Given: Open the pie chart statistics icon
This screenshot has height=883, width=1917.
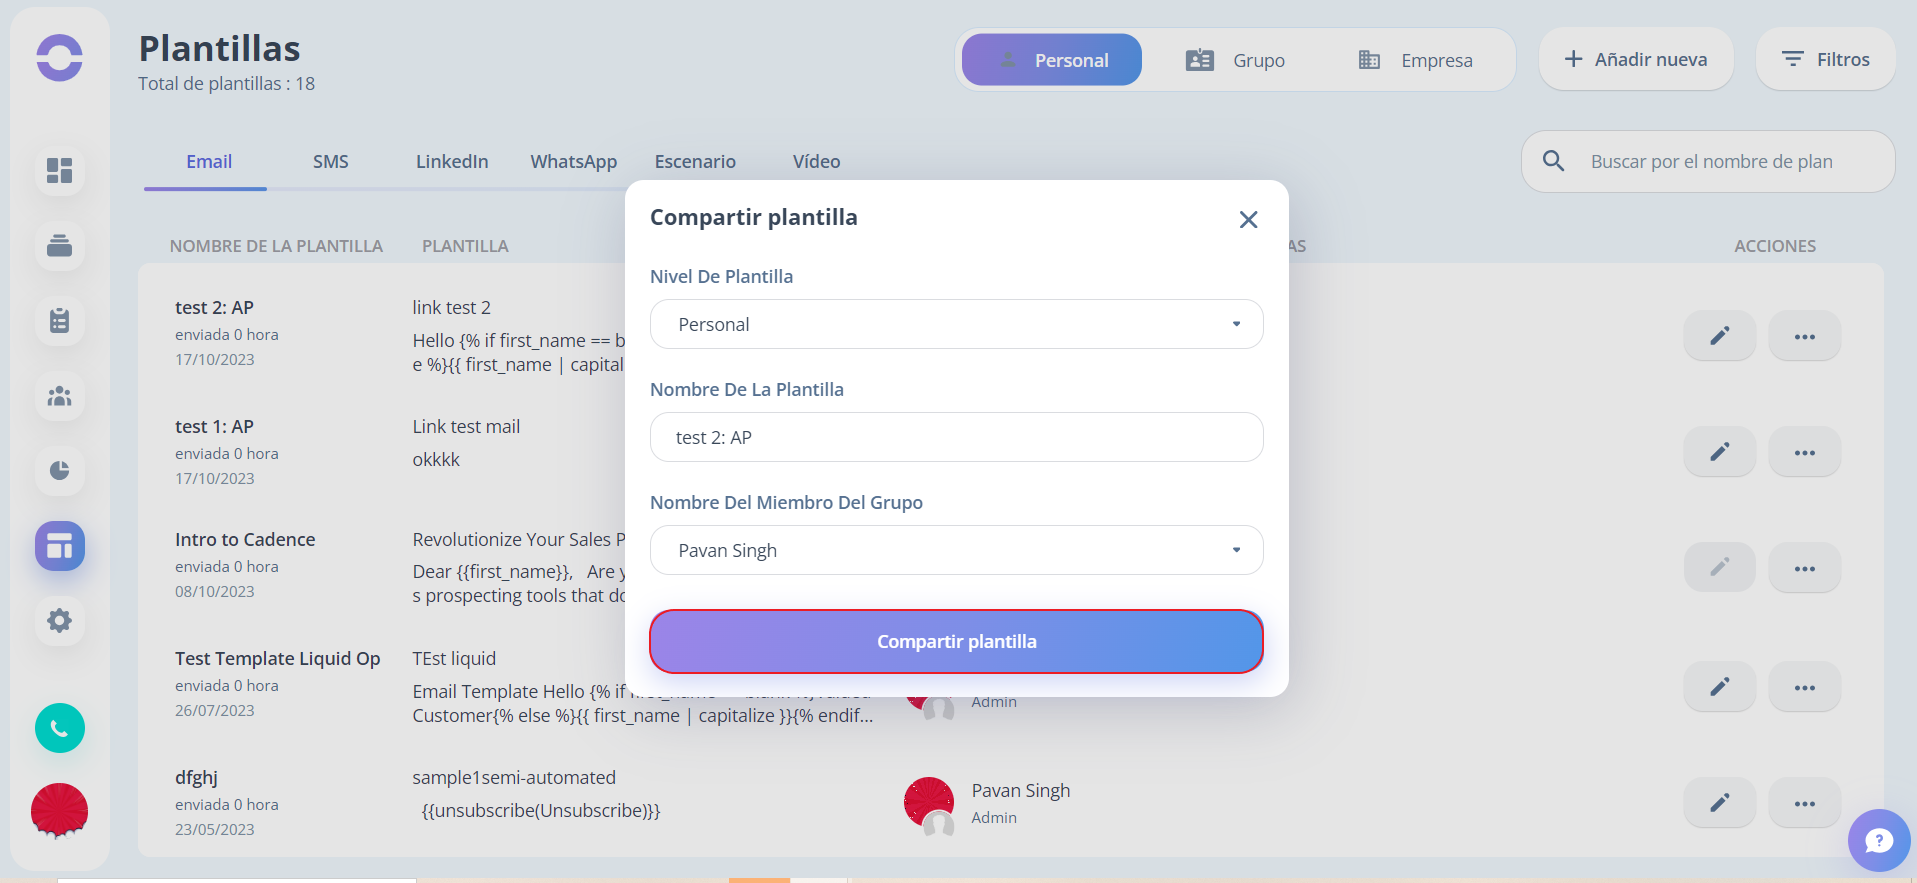Looking at the screenshot, I should click(60, 471).
